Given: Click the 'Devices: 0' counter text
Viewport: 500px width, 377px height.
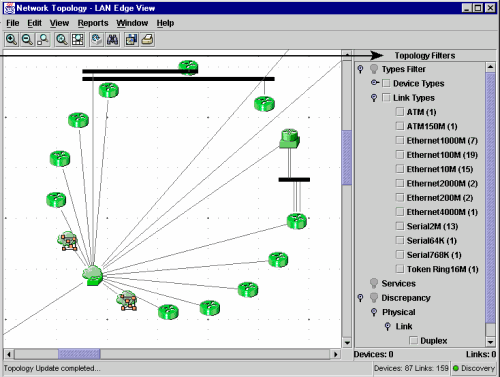Looking at the screenshot, I should pyautogui.click(x=373, y=354).
